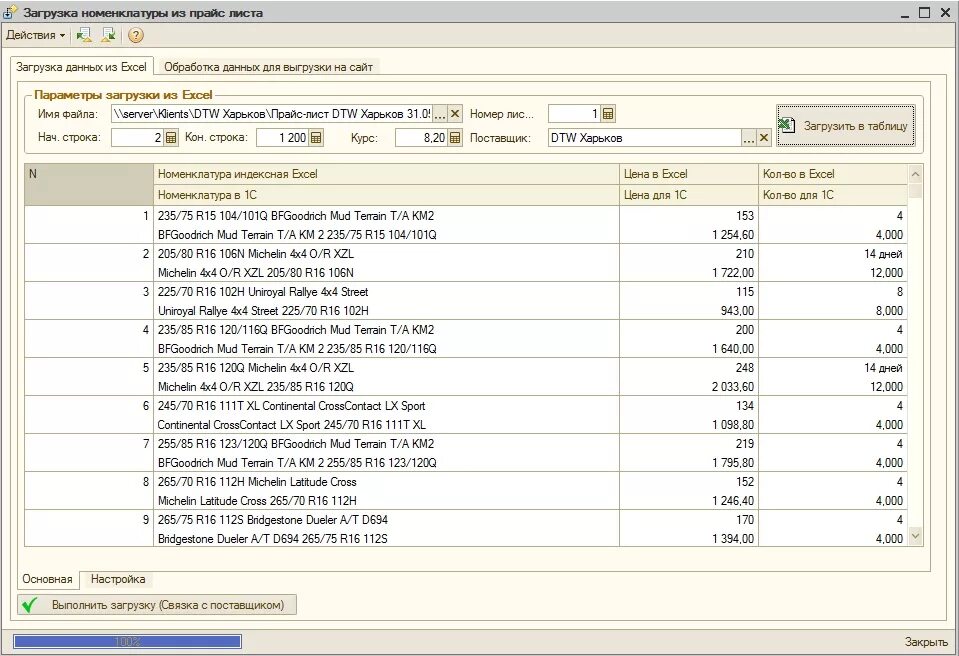Image resolution: width=959 pixels, height=656 pixels.
Task: Select BFGoodrich Mud Terrain T/A KM 2 235/85 R16
Action: [297, 348]
